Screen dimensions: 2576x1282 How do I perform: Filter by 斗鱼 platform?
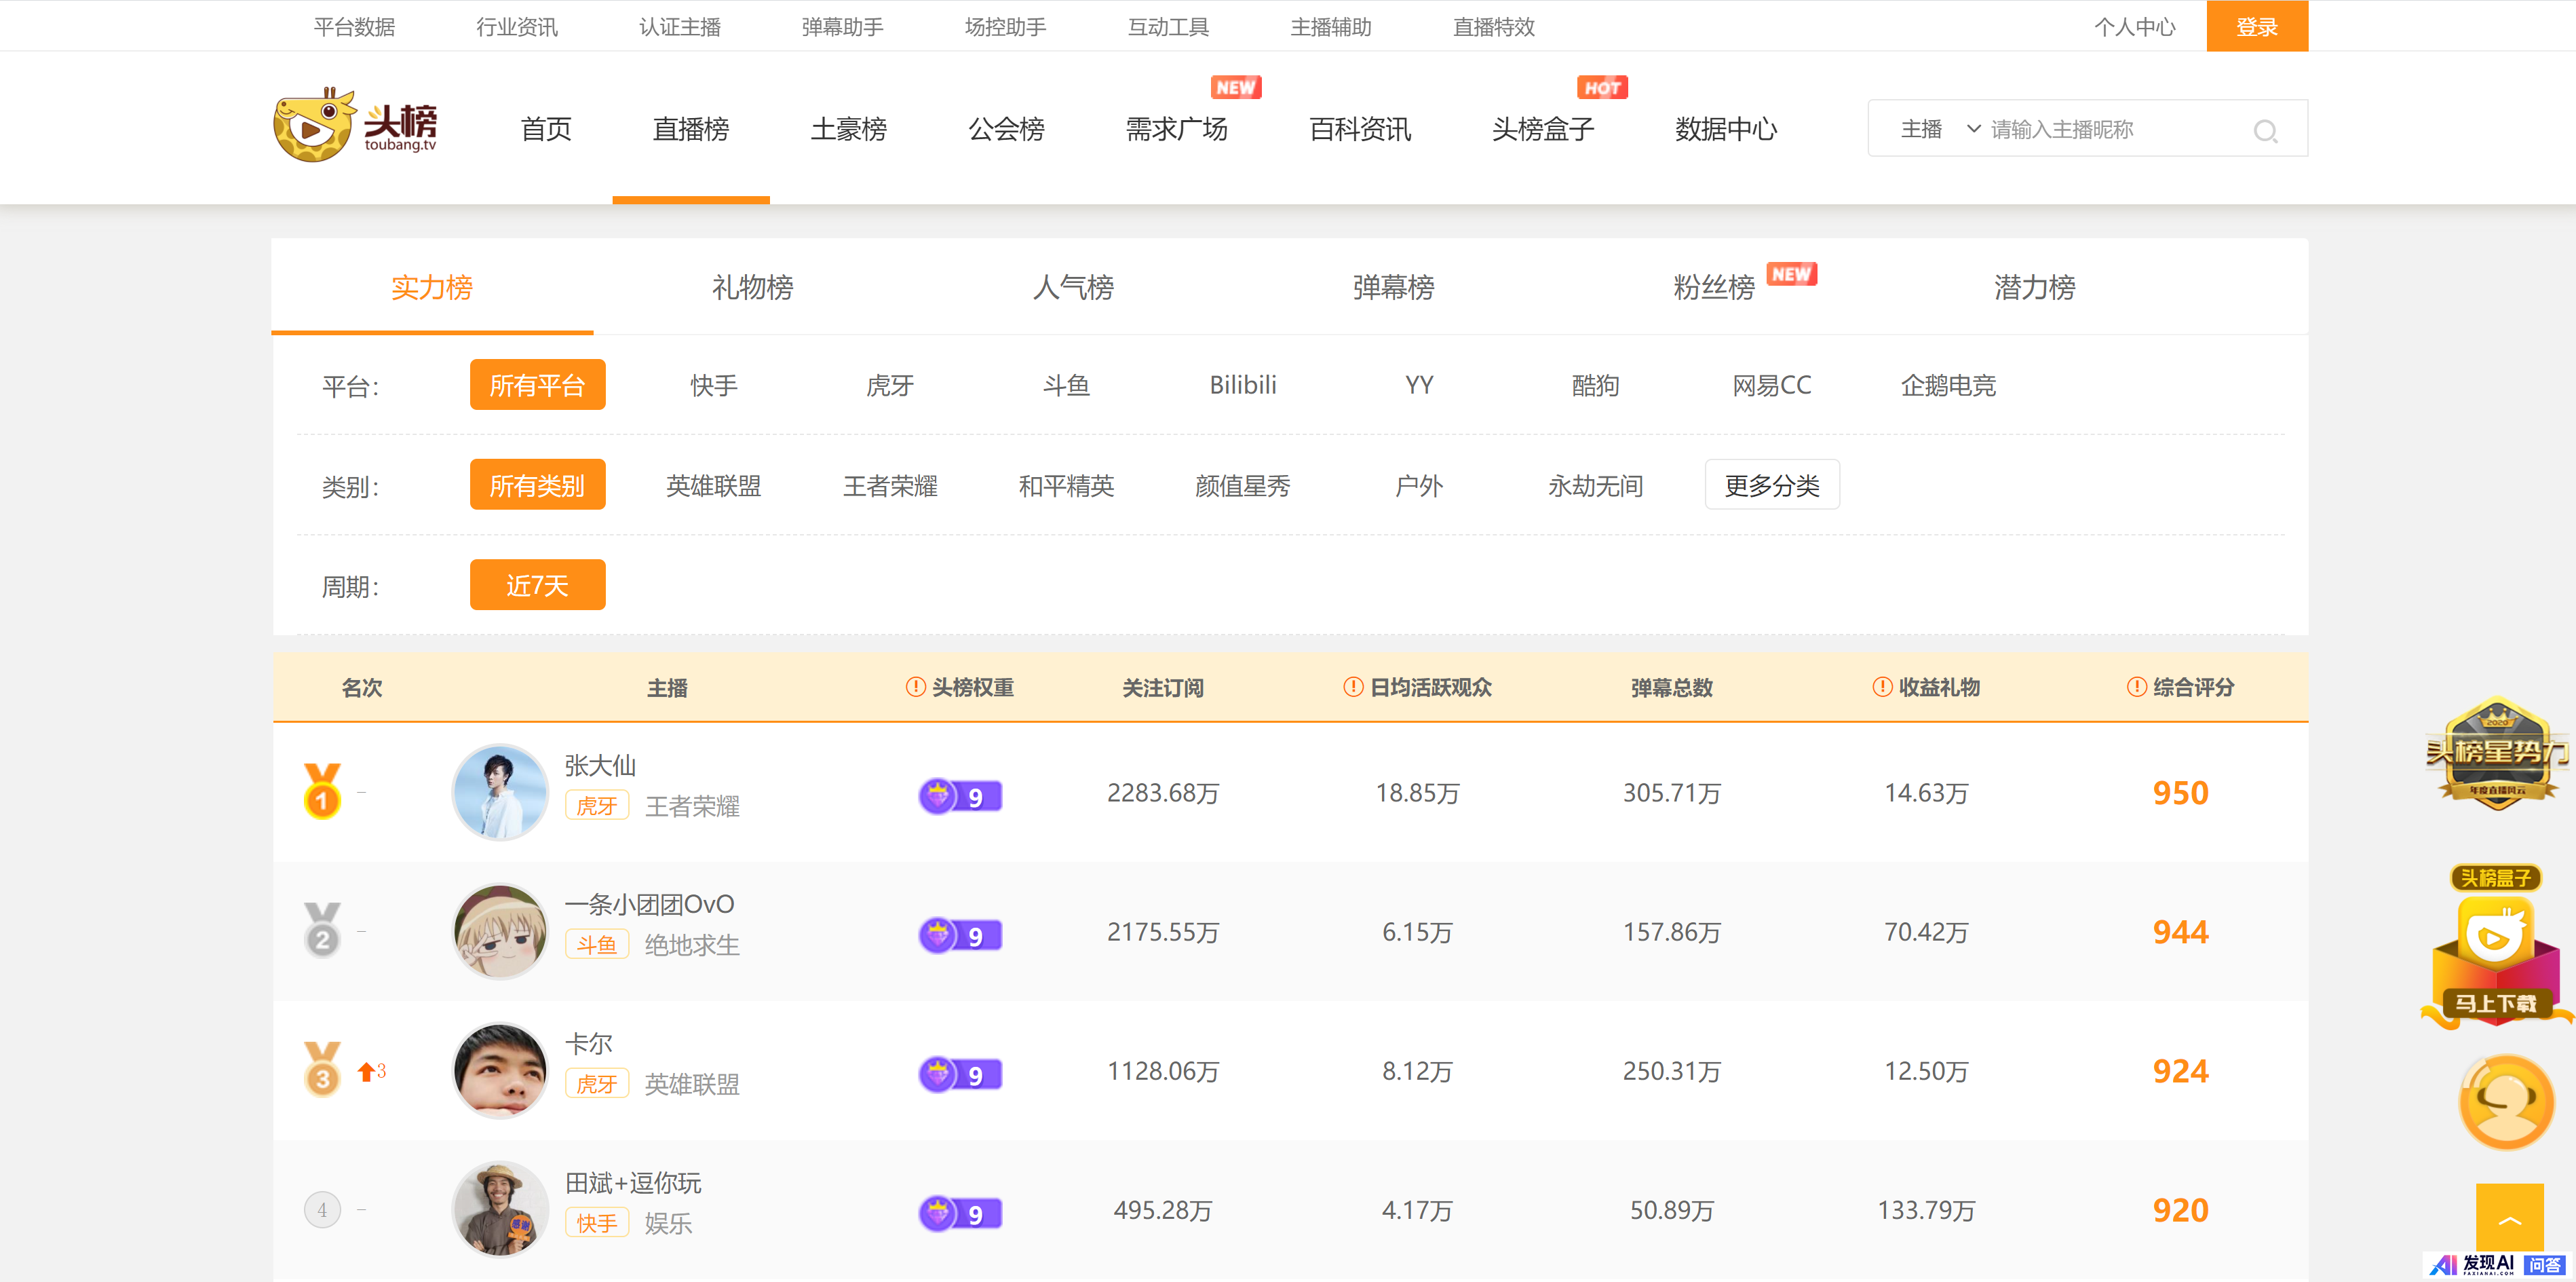1066,385
